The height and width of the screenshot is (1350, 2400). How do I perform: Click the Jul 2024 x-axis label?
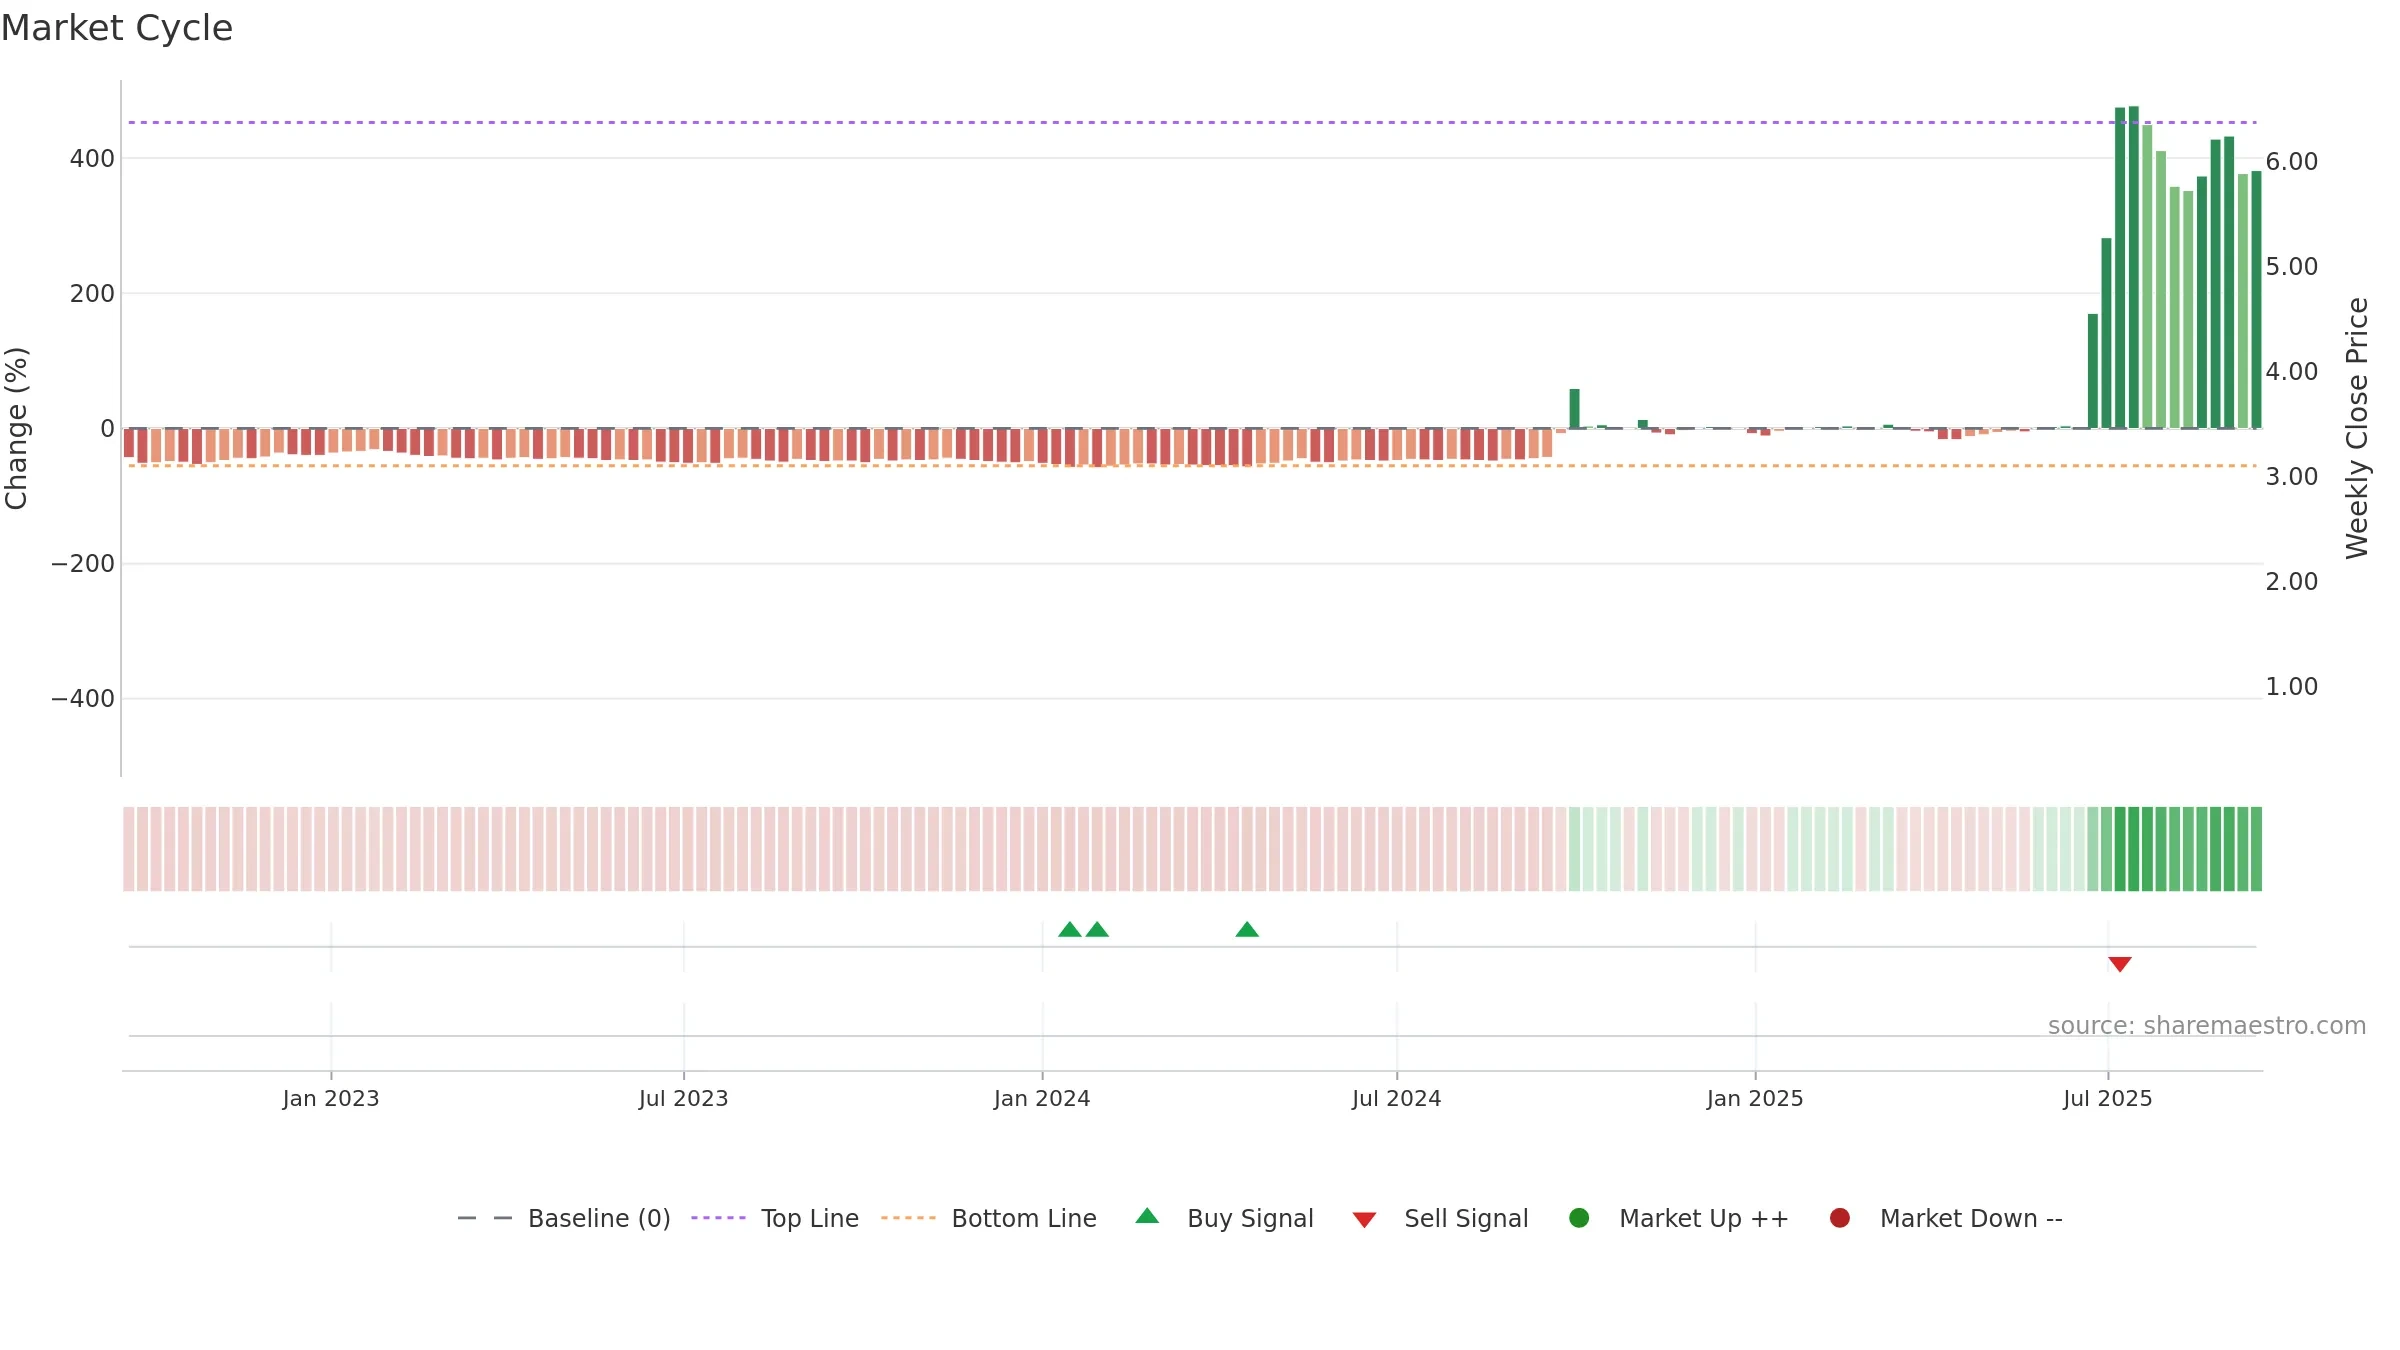(1397, 1099)
